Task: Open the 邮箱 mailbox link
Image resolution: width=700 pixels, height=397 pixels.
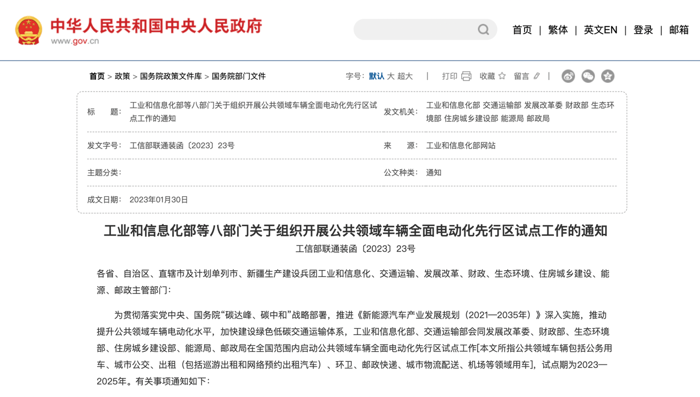Action: pyautogui.click(x=679, y=30)
